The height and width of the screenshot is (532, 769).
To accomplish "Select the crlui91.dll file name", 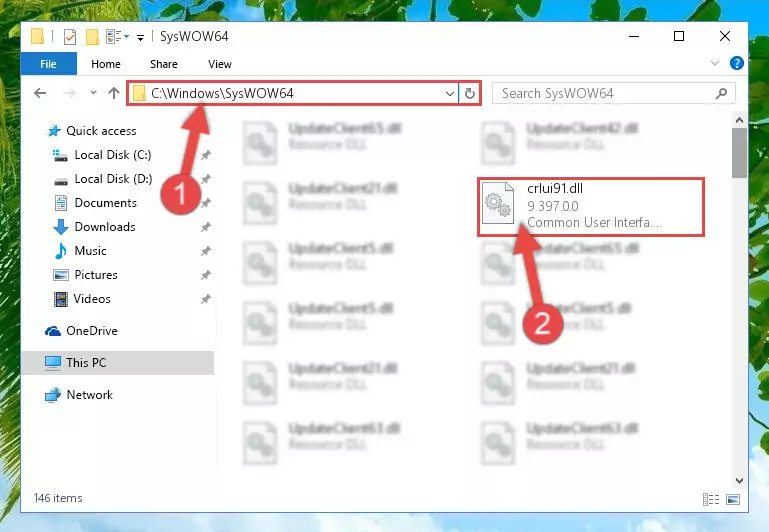I will 555,189.
